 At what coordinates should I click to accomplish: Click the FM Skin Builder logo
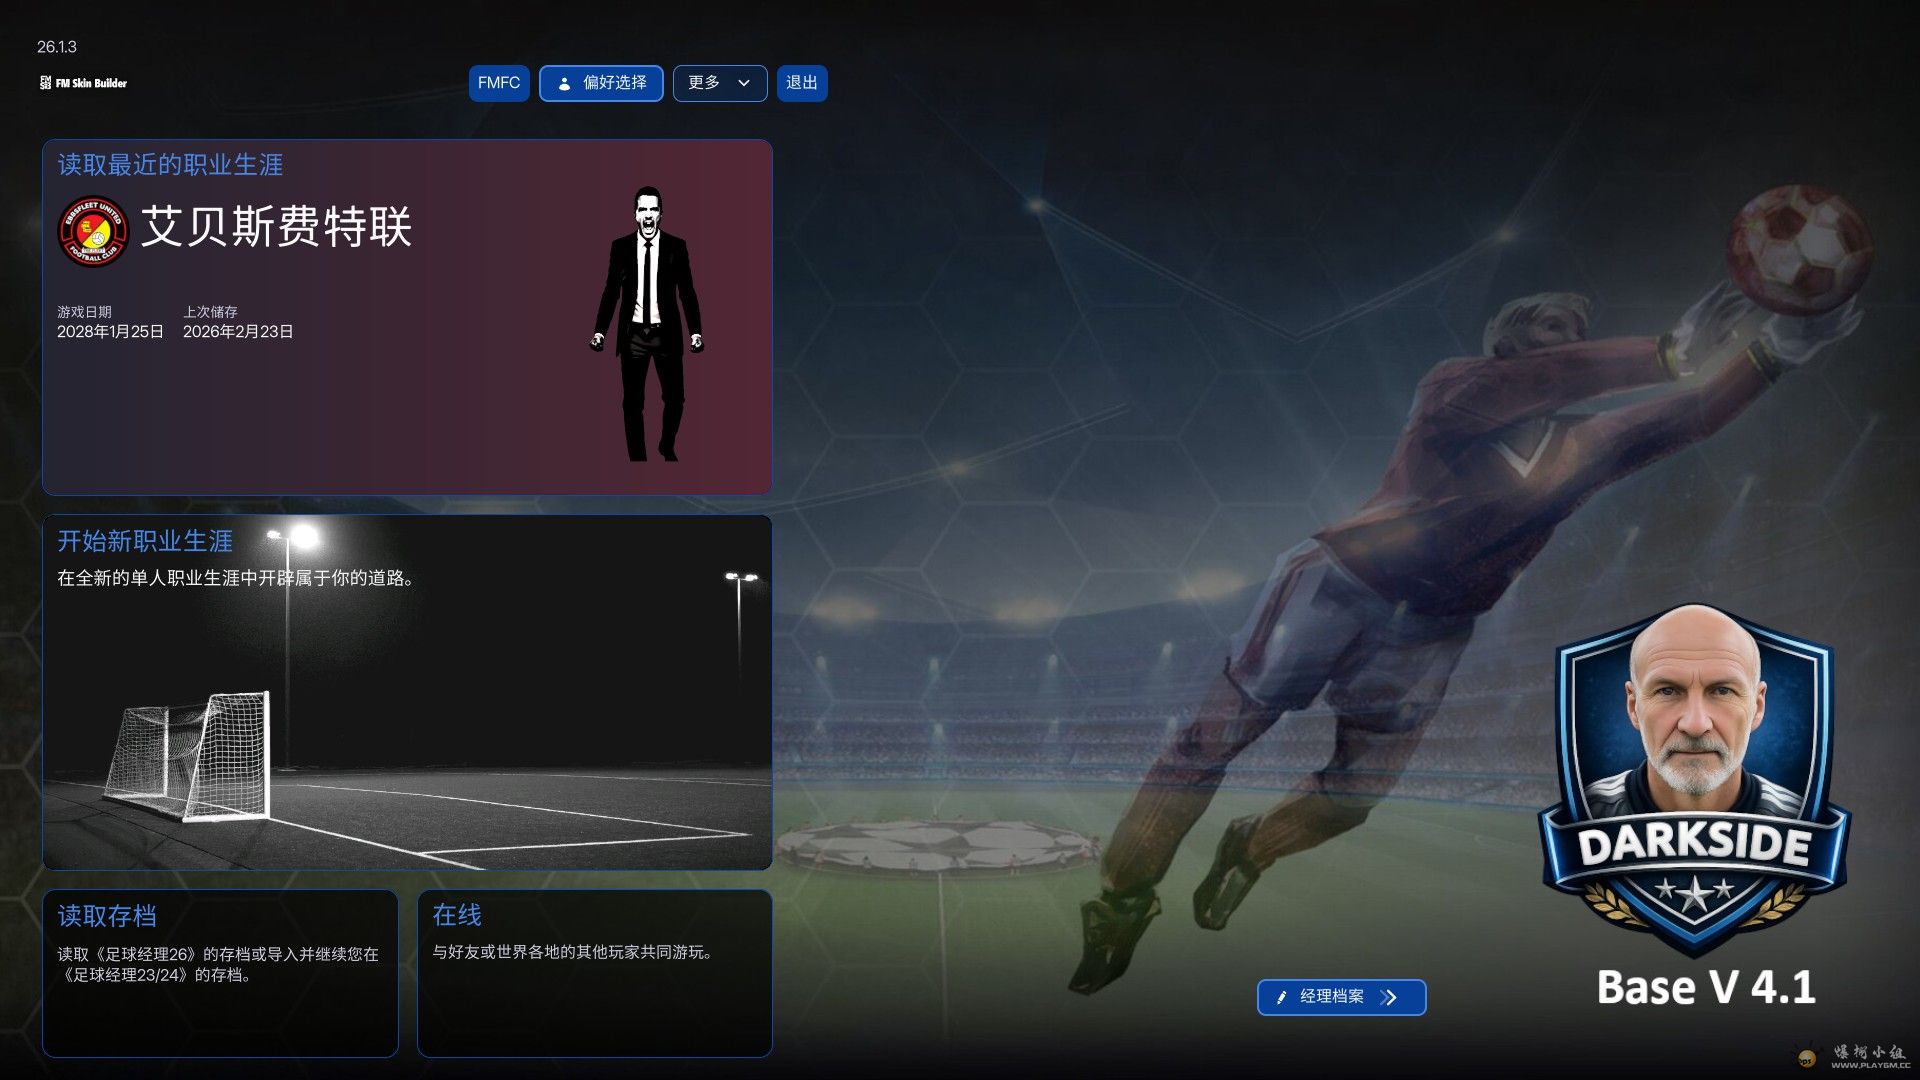click(x=84, y=83)
